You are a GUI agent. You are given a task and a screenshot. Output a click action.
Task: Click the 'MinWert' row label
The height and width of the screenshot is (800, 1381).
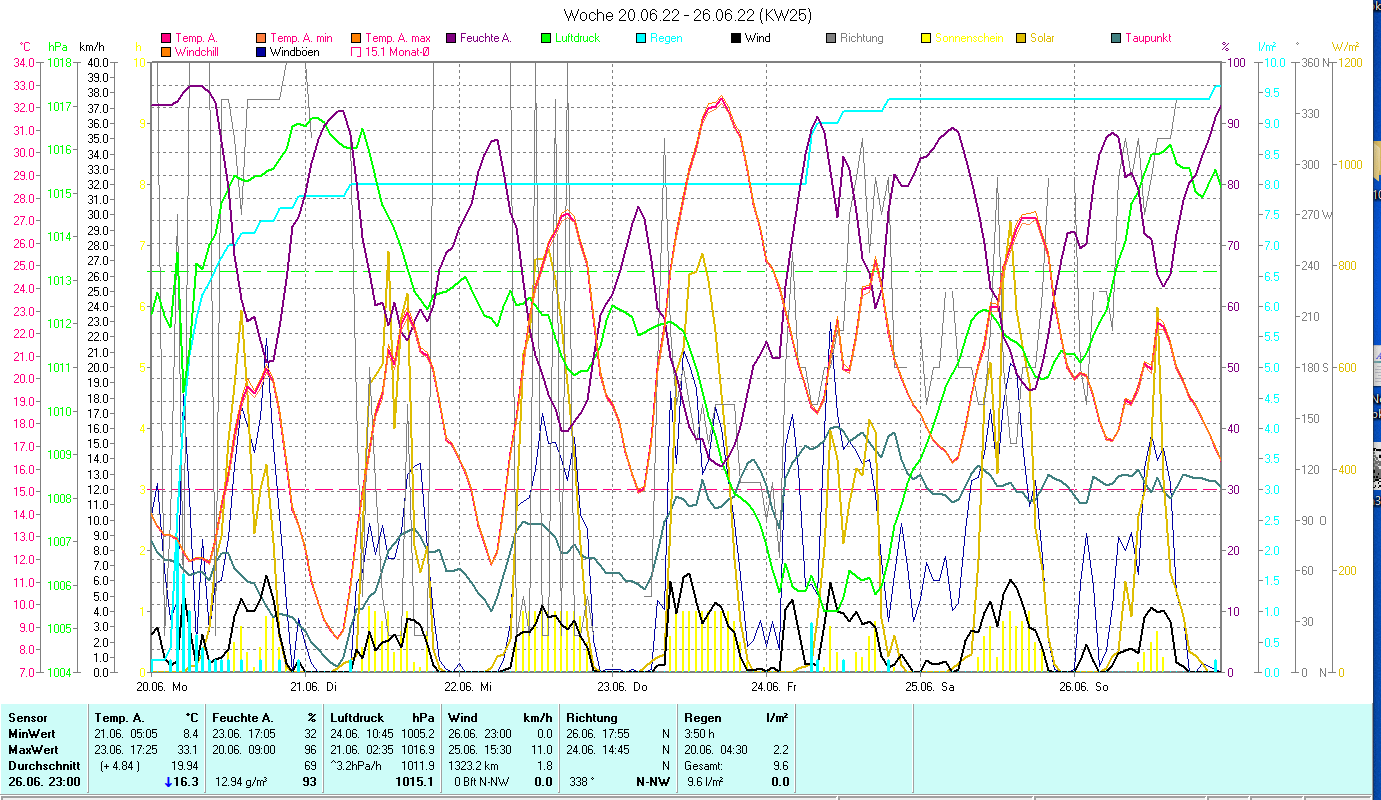tap(30, 734)
